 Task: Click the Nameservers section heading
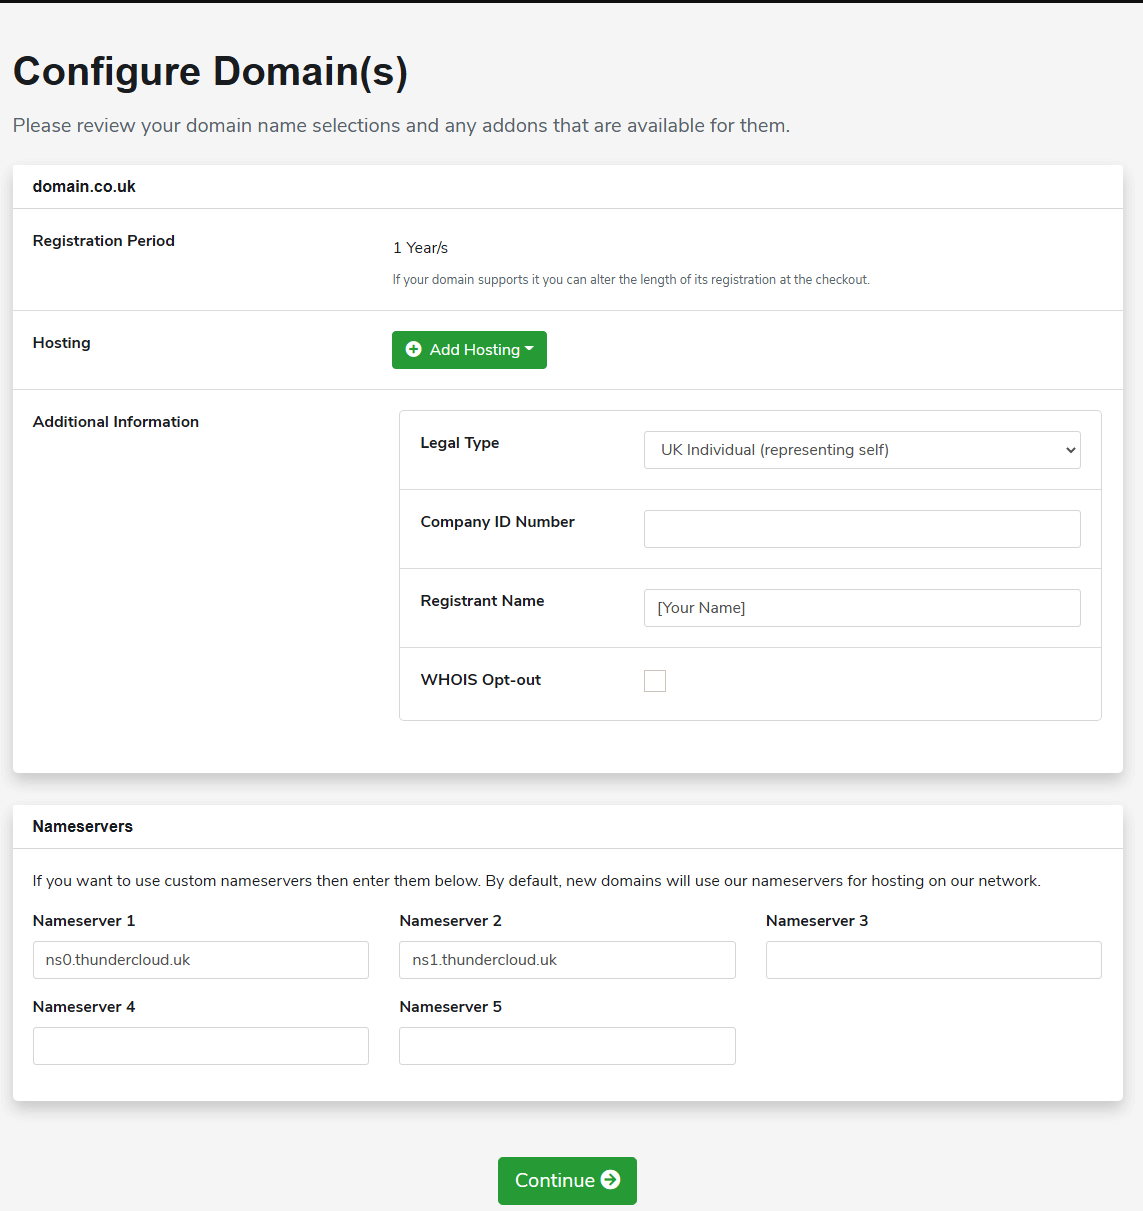click(83, 827)
